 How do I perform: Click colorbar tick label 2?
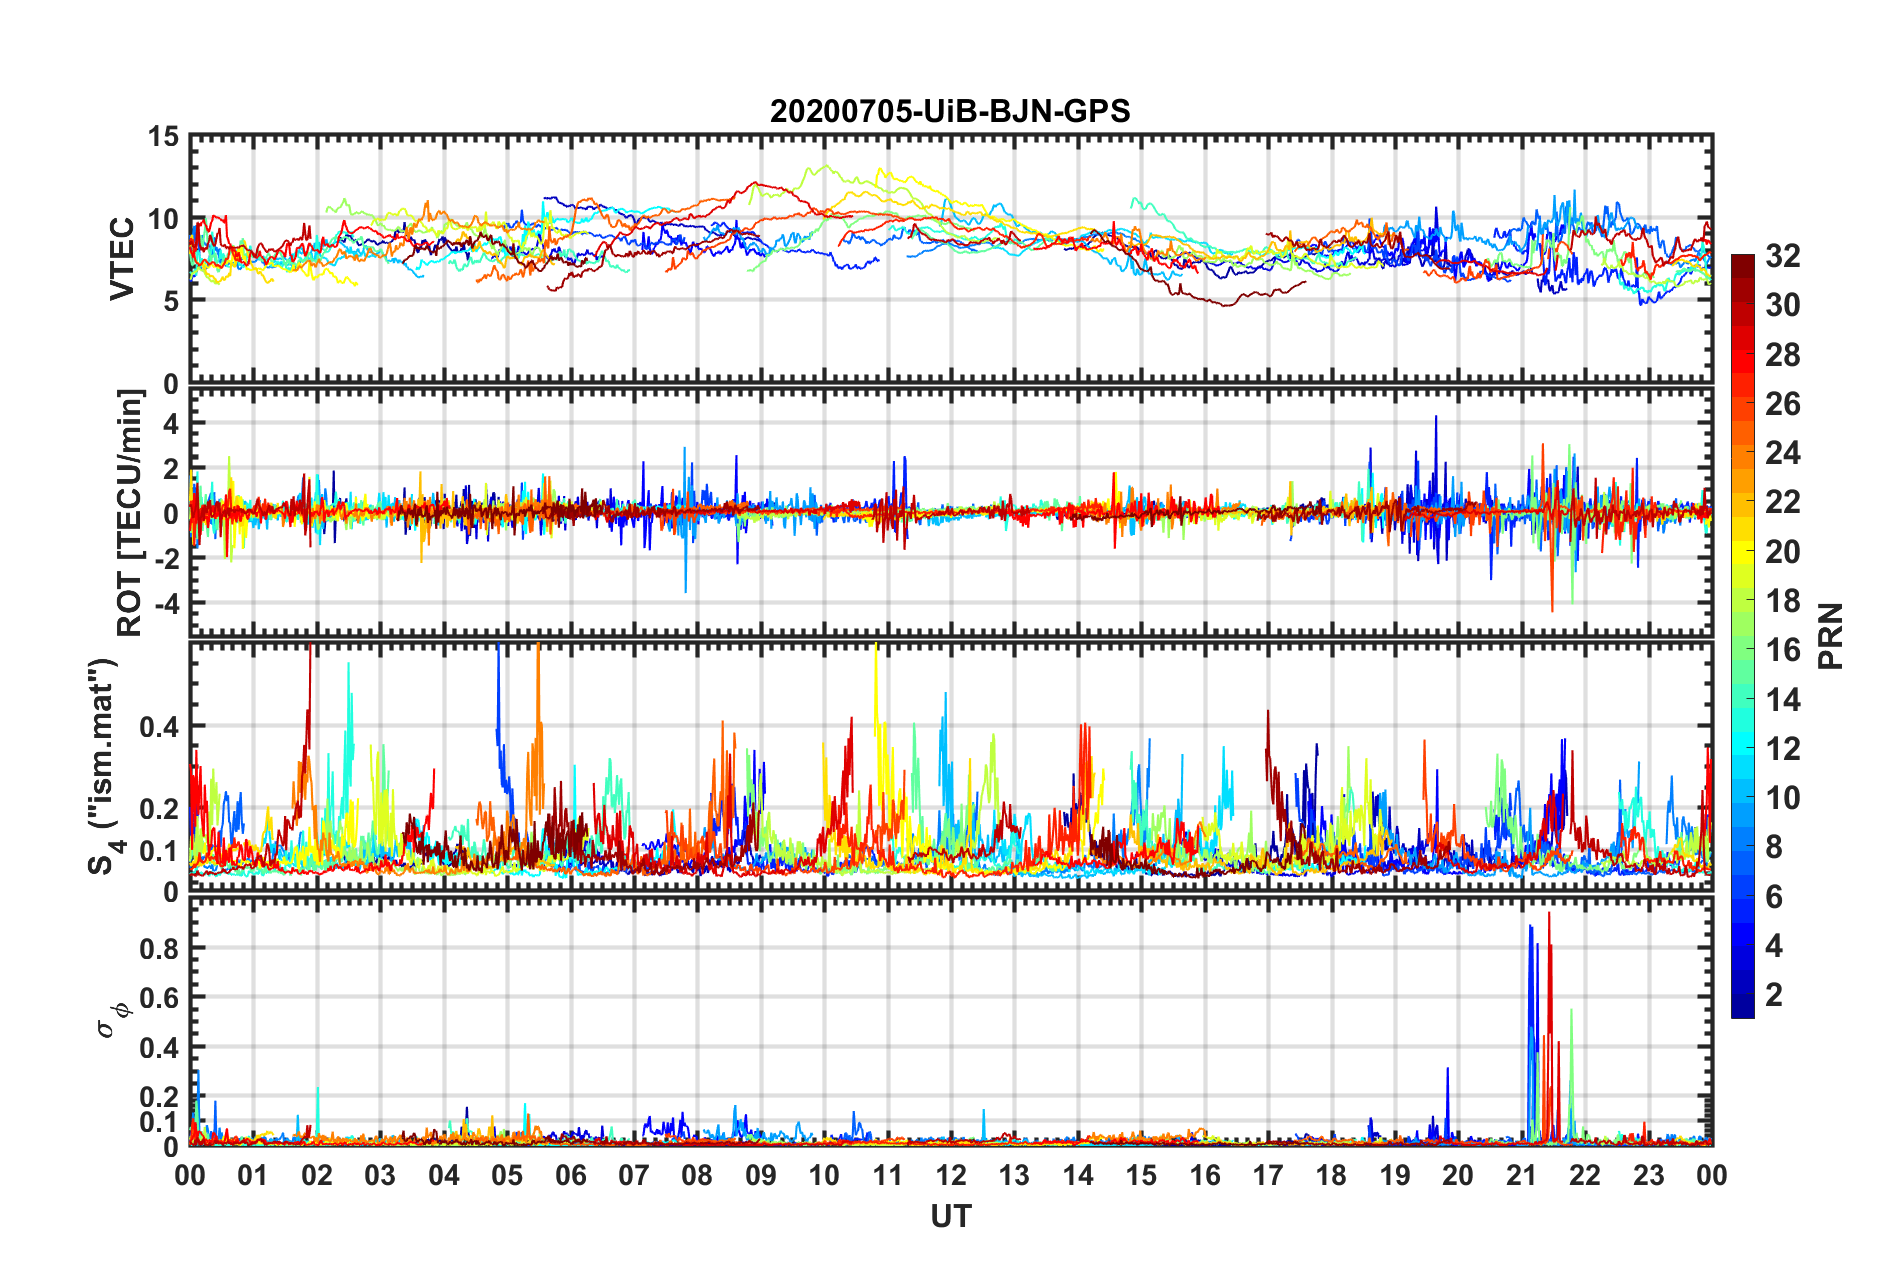(x=1774, y=995)
